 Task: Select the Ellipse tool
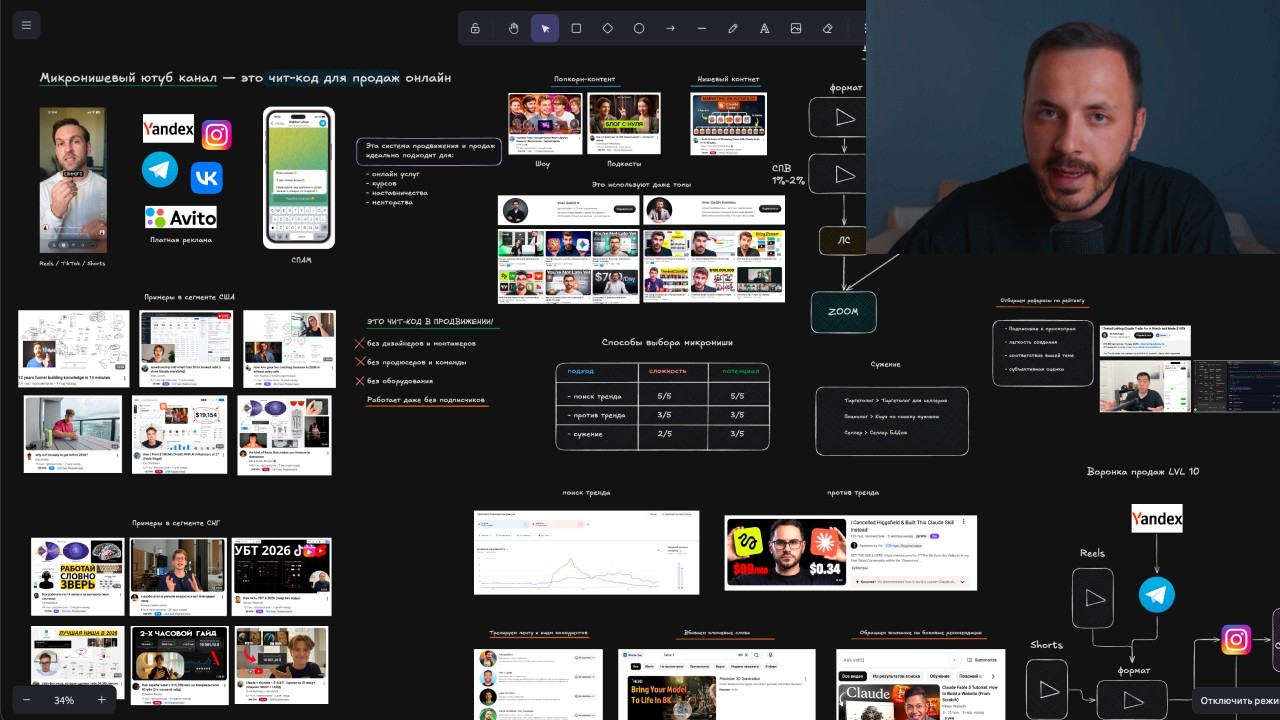point(639,28)
